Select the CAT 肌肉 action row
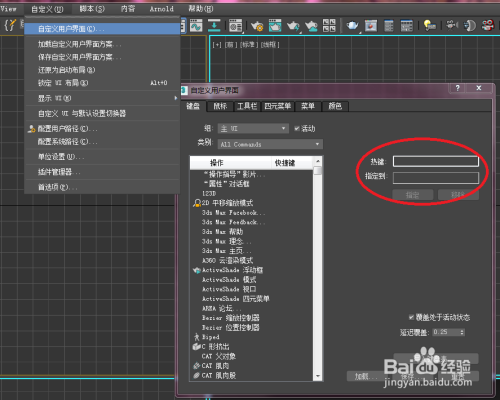Viewport: 500px width, 400px height. pyautogui.click(x=251, y=366)
